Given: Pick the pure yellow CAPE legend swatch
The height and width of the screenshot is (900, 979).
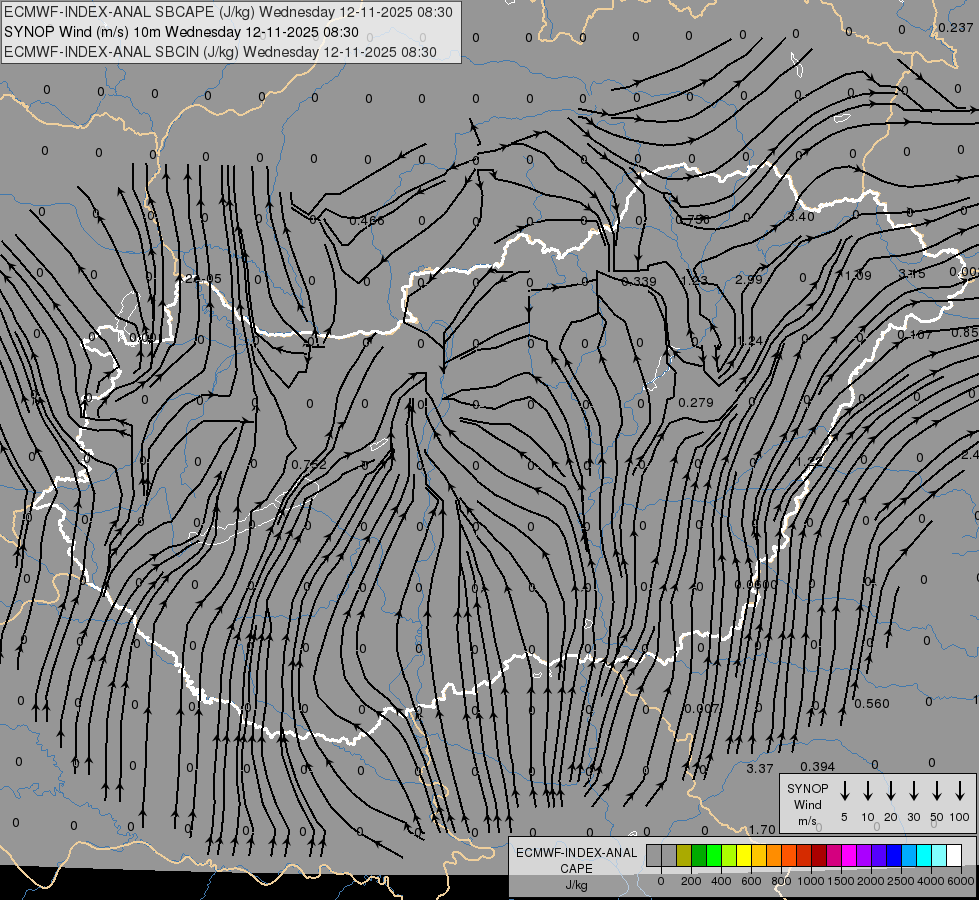Looking at the screenshot, I should coord(744,855).
